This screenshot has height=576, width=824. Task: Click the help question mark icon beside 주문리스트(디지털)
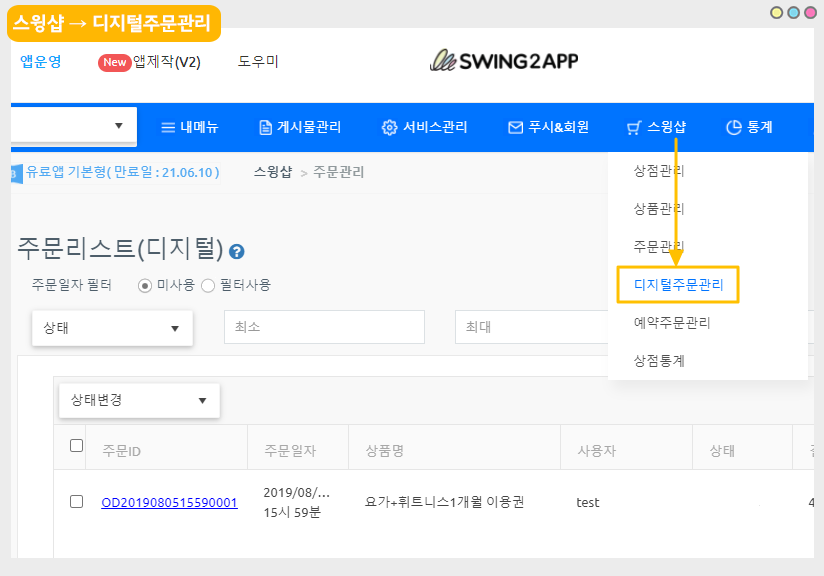click(237, 252)
